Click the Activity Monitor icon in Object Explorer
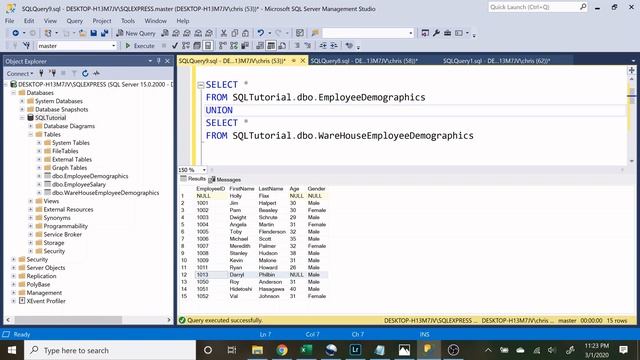640x360 pixels. pos(96,73)
